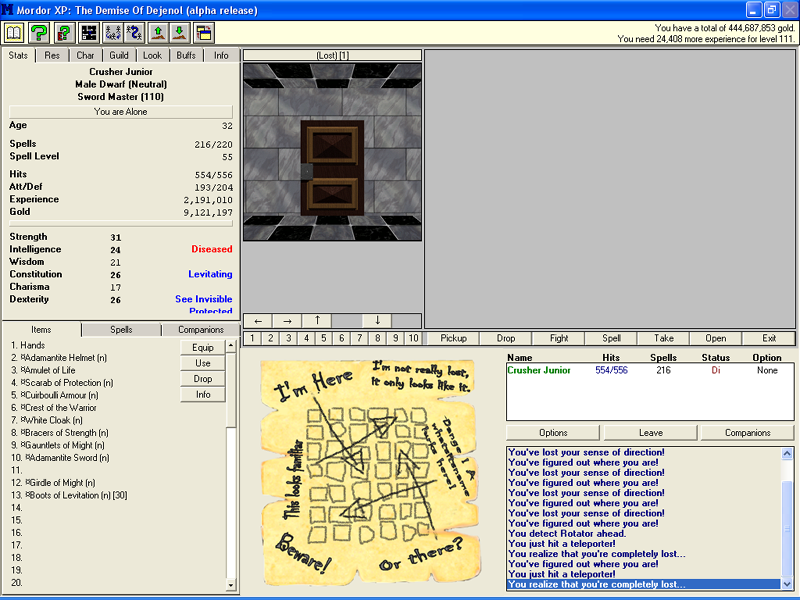Click the green question mark help icon

(x=39, y=33)
